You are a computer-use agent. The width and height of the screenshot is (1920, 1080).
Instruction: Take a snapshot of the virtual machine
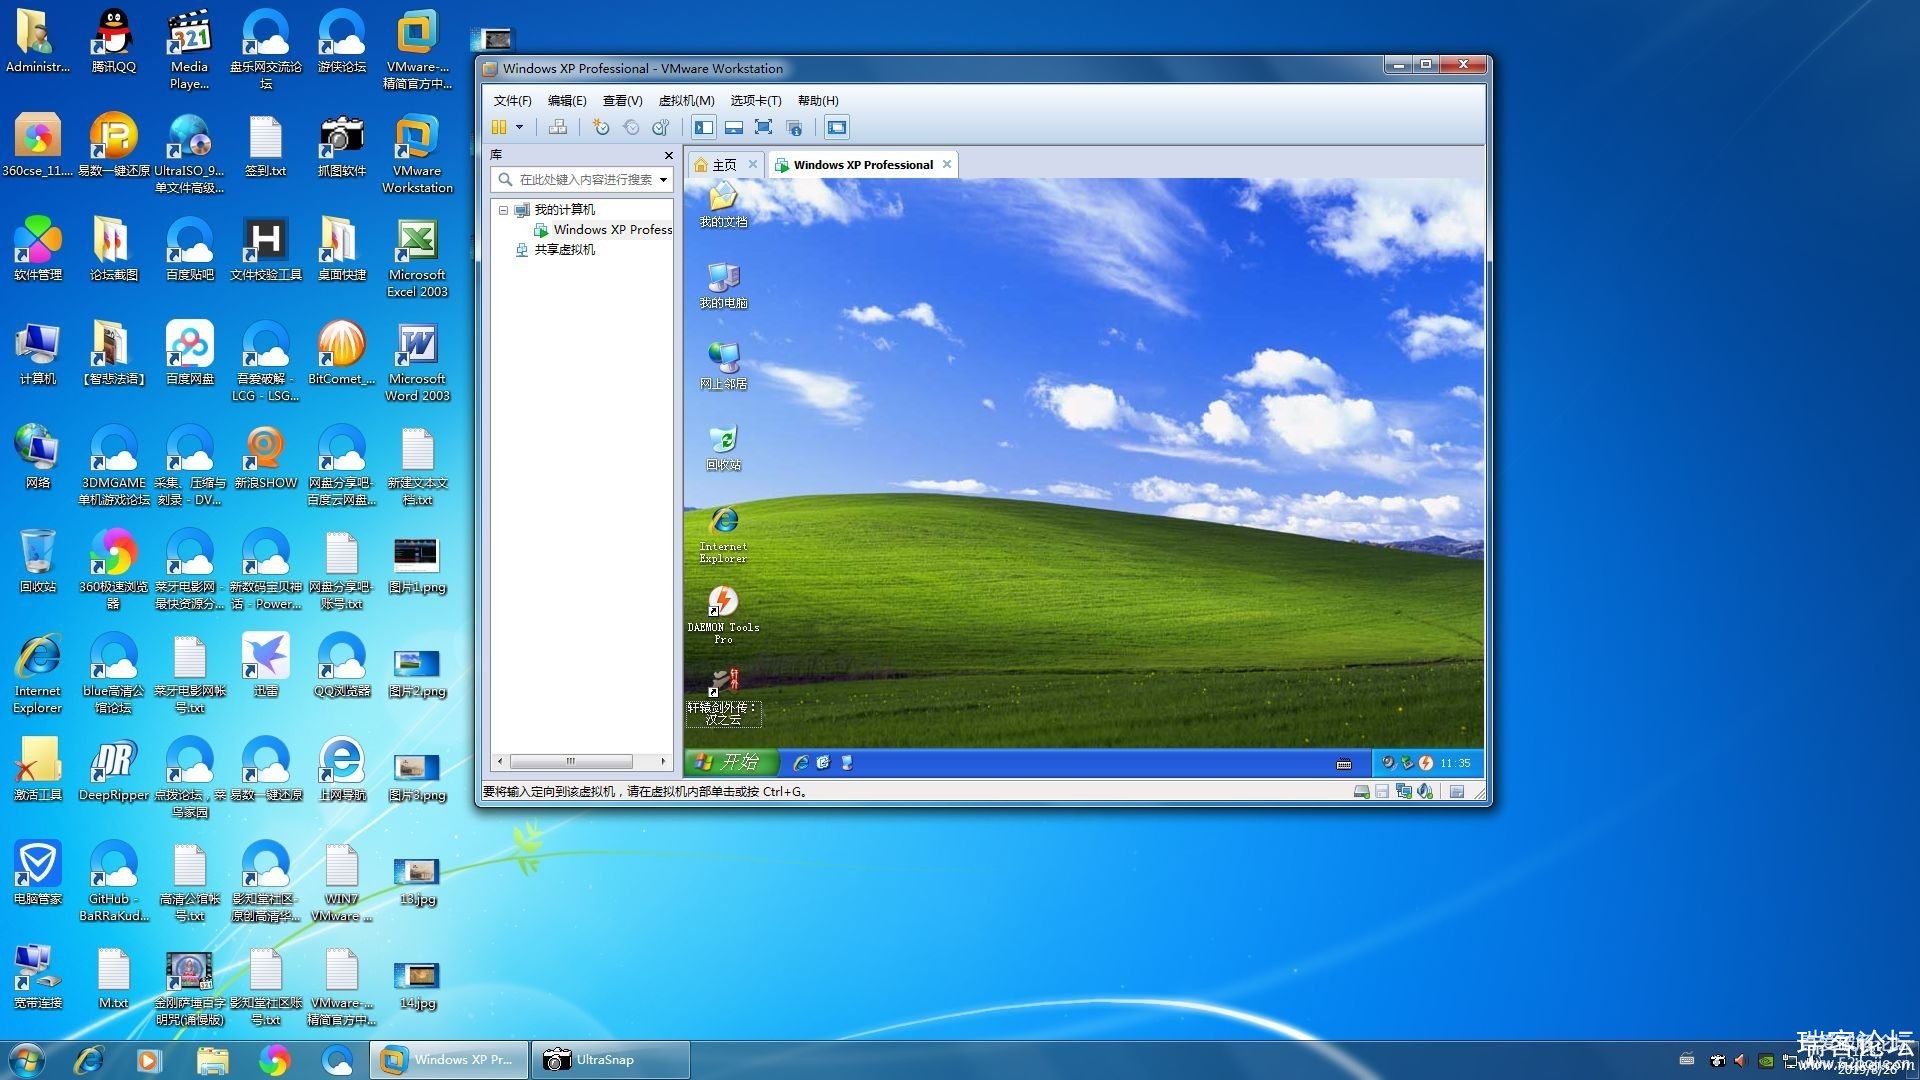[600, 127]
